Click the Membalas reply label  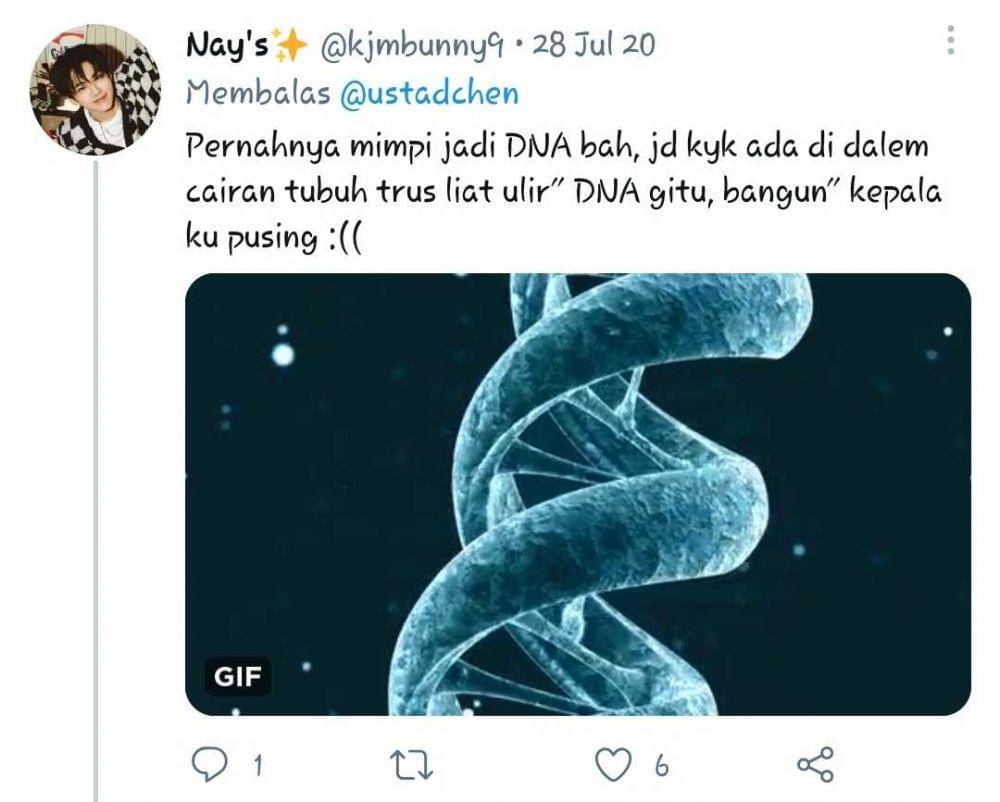(x=258, y=94)
